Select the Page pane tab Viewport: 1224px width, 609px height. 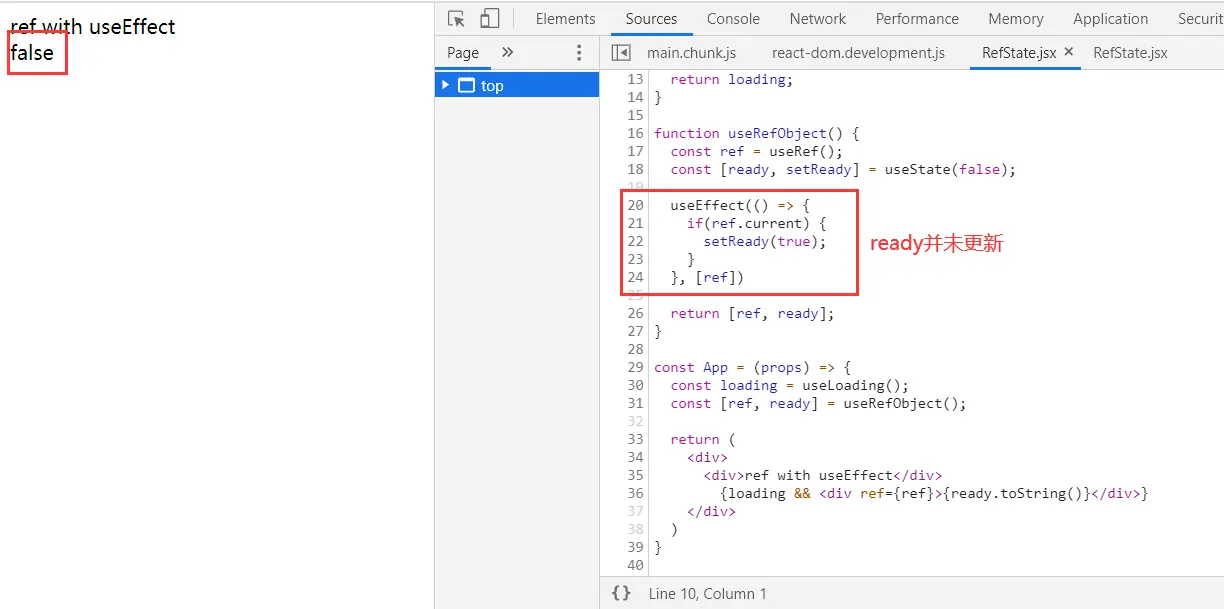point(463,53)
